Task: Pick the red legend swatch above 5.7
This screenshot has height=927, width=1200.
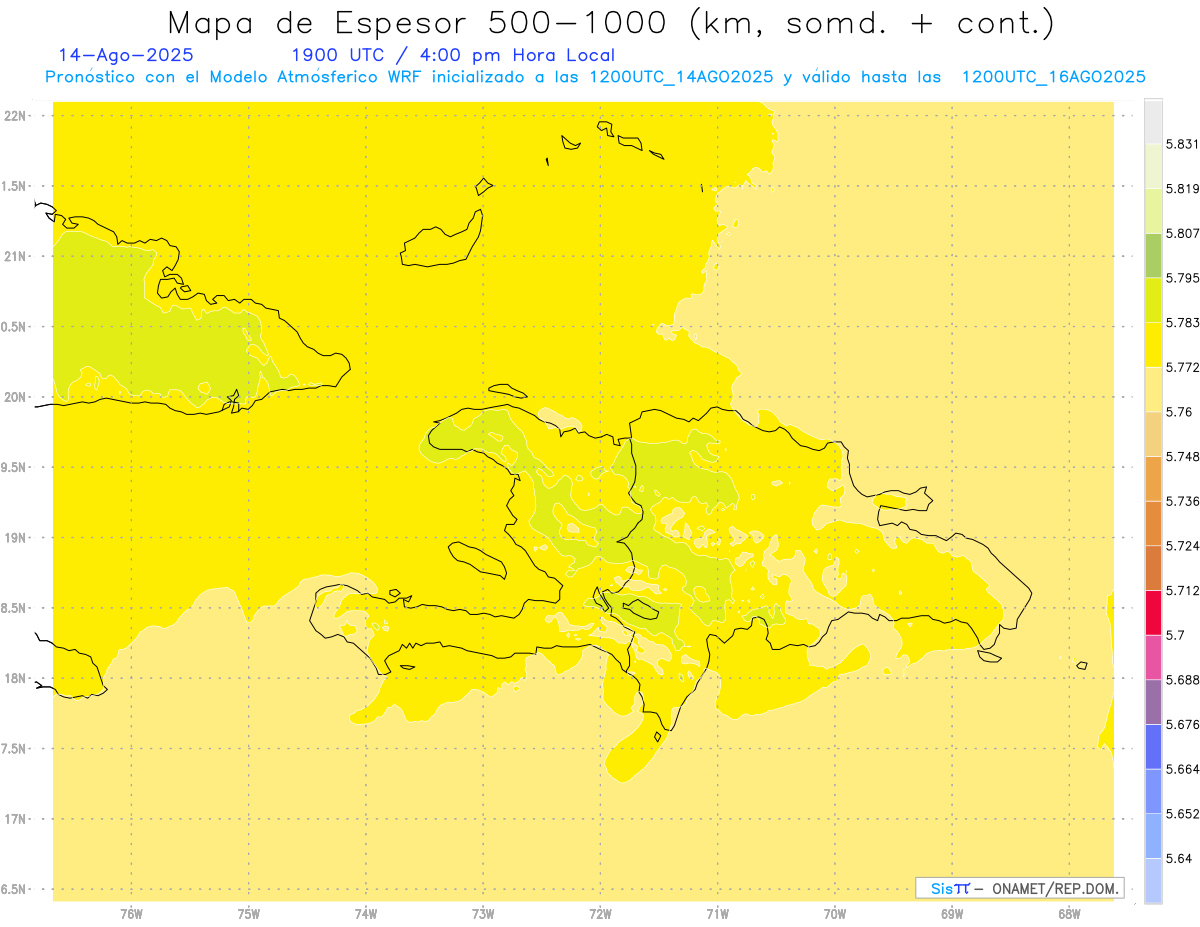Action: 1153,612
